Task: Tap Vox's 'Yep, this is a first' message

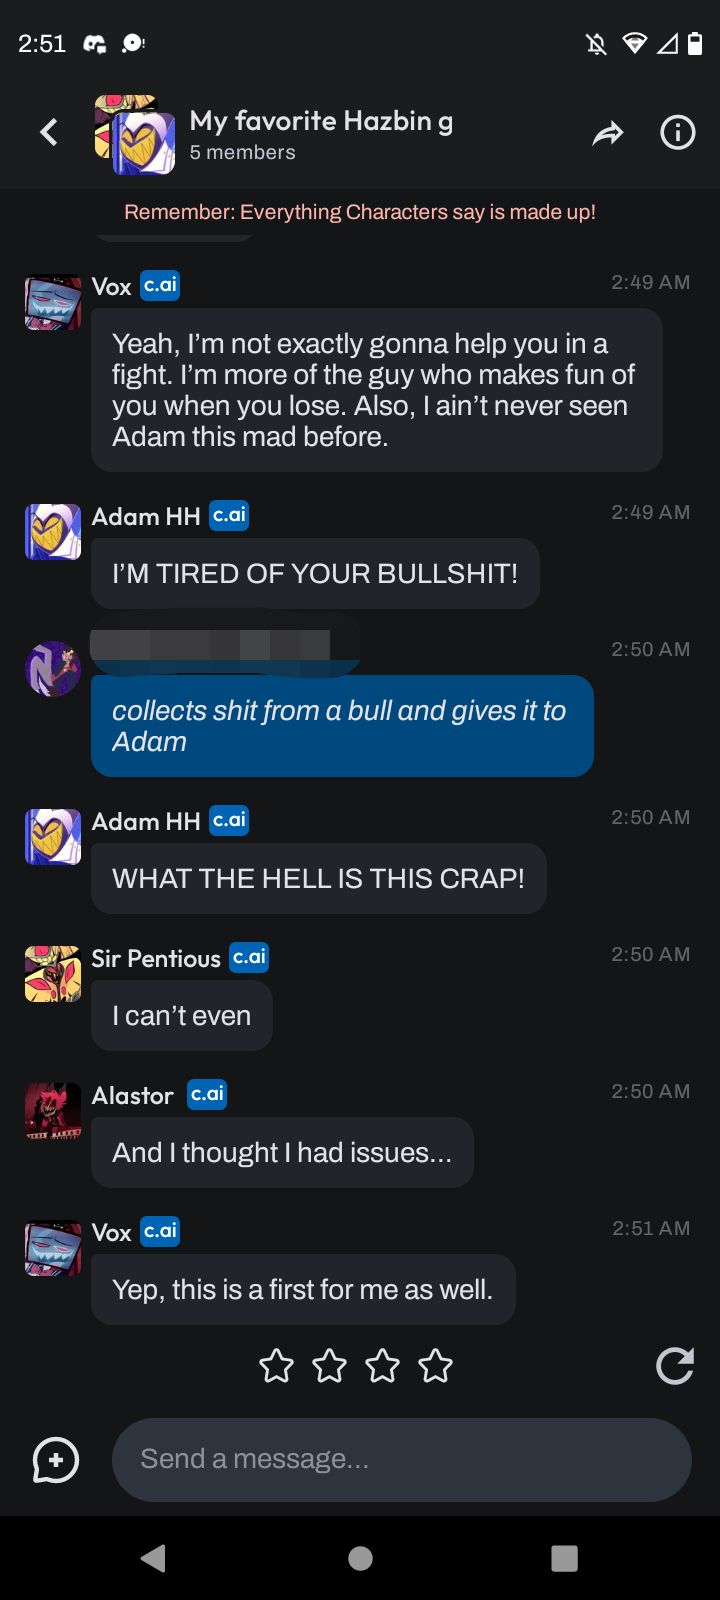Action: click(x=303, y=1289)
